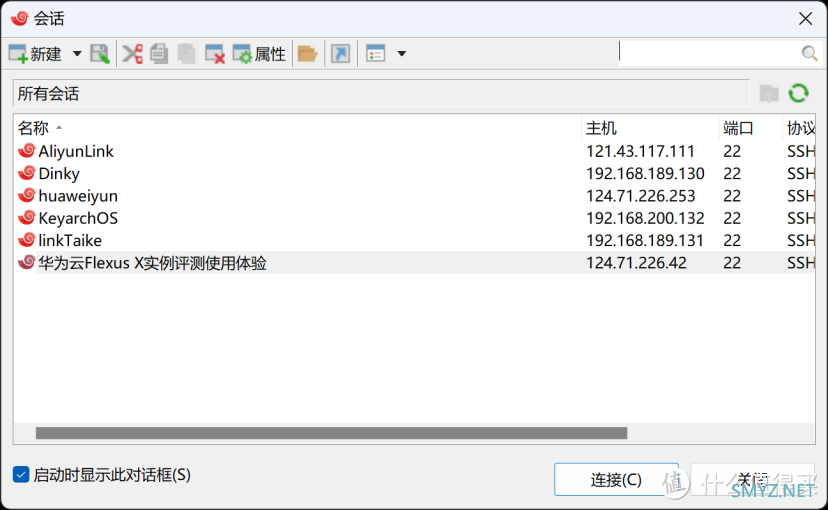Screen dimensions: 828x510
Task: Click the save session icon
Action: (99, 54)
